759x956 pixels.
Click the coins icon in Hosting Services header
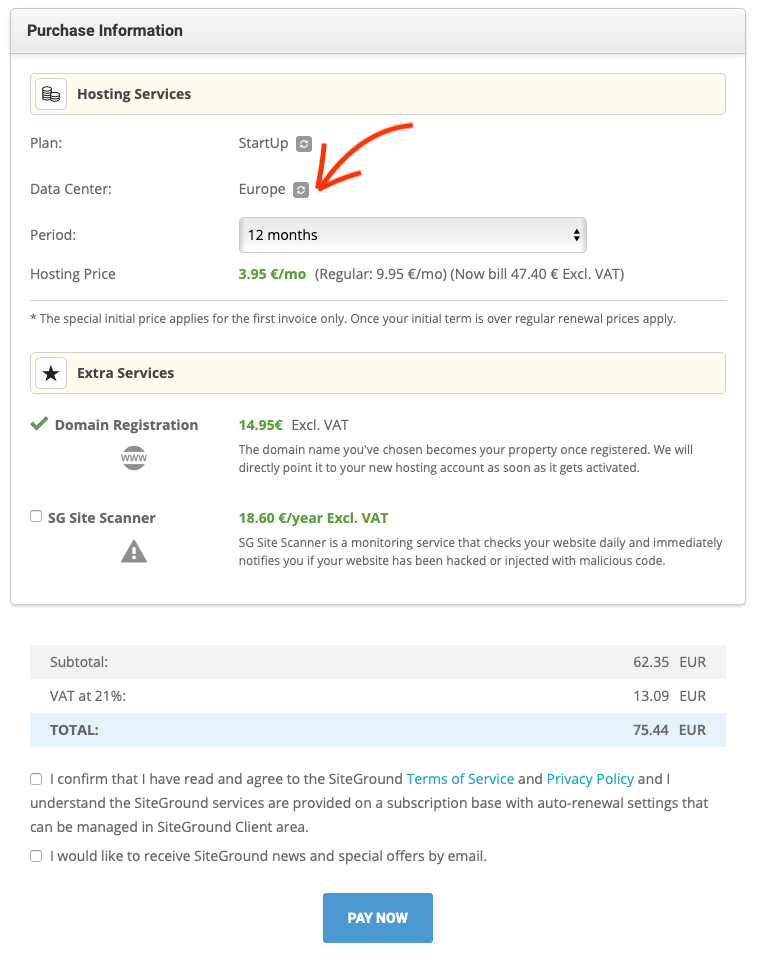pos(51,94)
